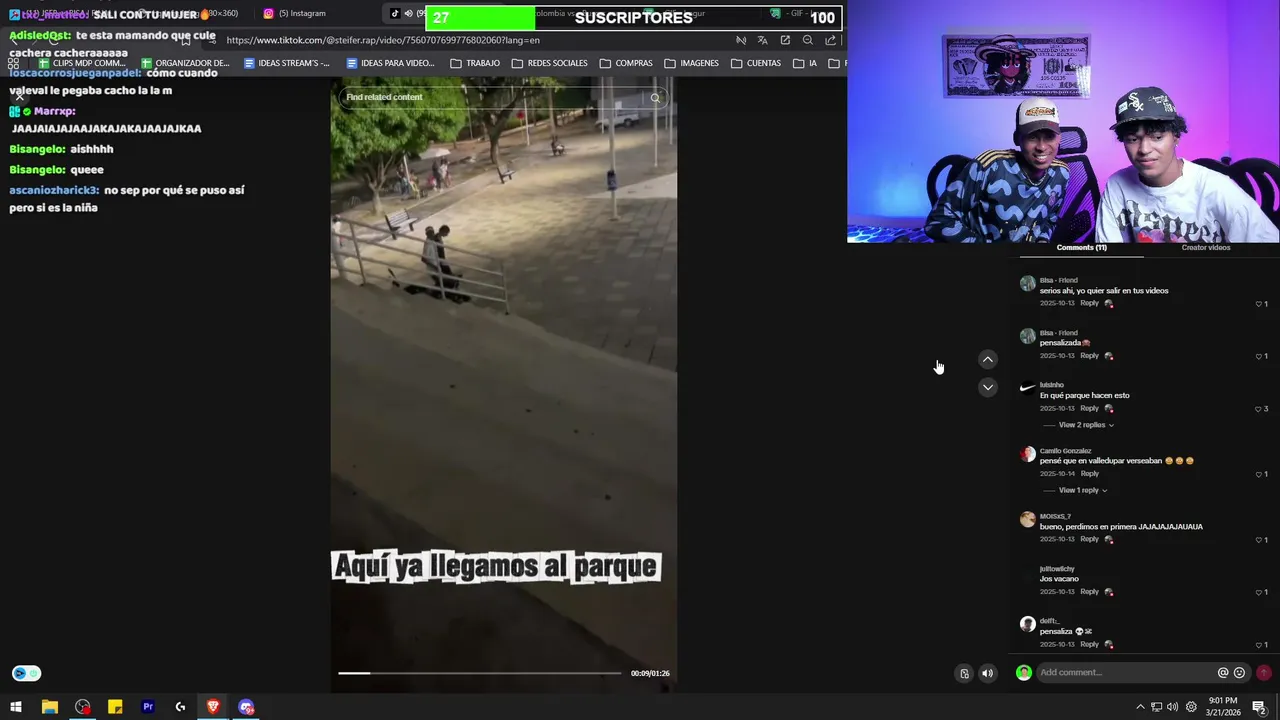Like luisinho's comment with 3 likes
Image resolution: width=1280 pixels, height=720 pixels.
[1259, 409]
